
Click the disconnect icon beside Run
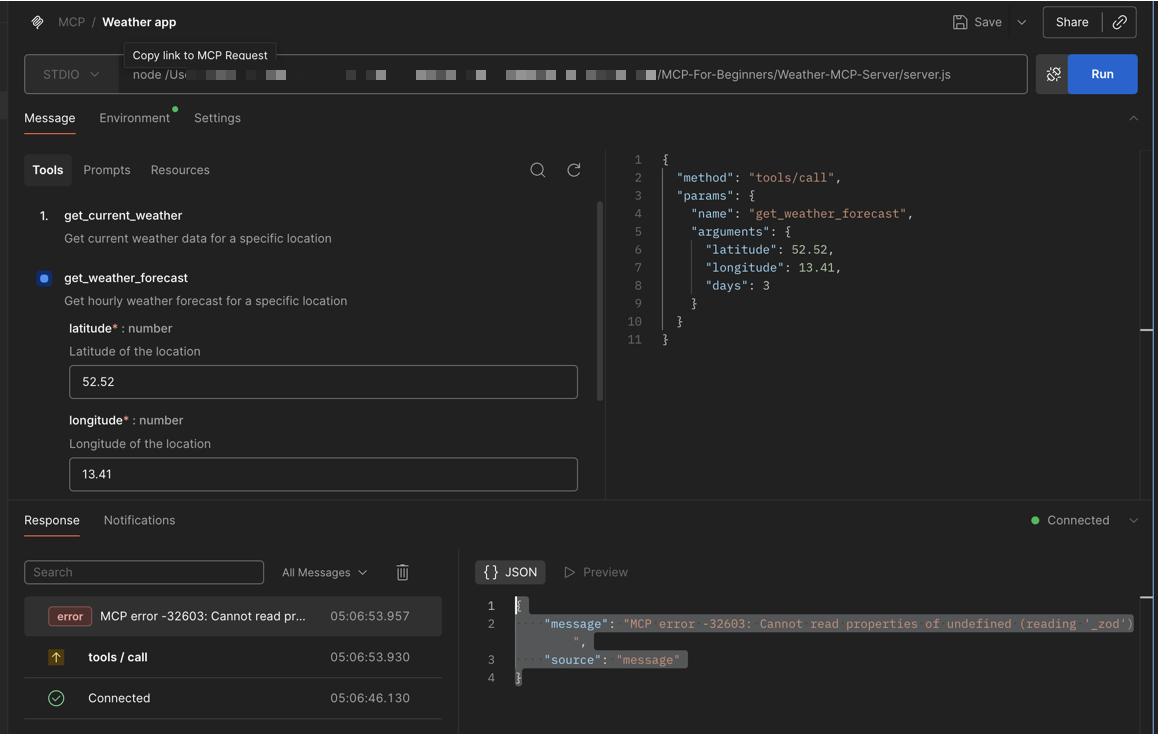coord(1053,74)
